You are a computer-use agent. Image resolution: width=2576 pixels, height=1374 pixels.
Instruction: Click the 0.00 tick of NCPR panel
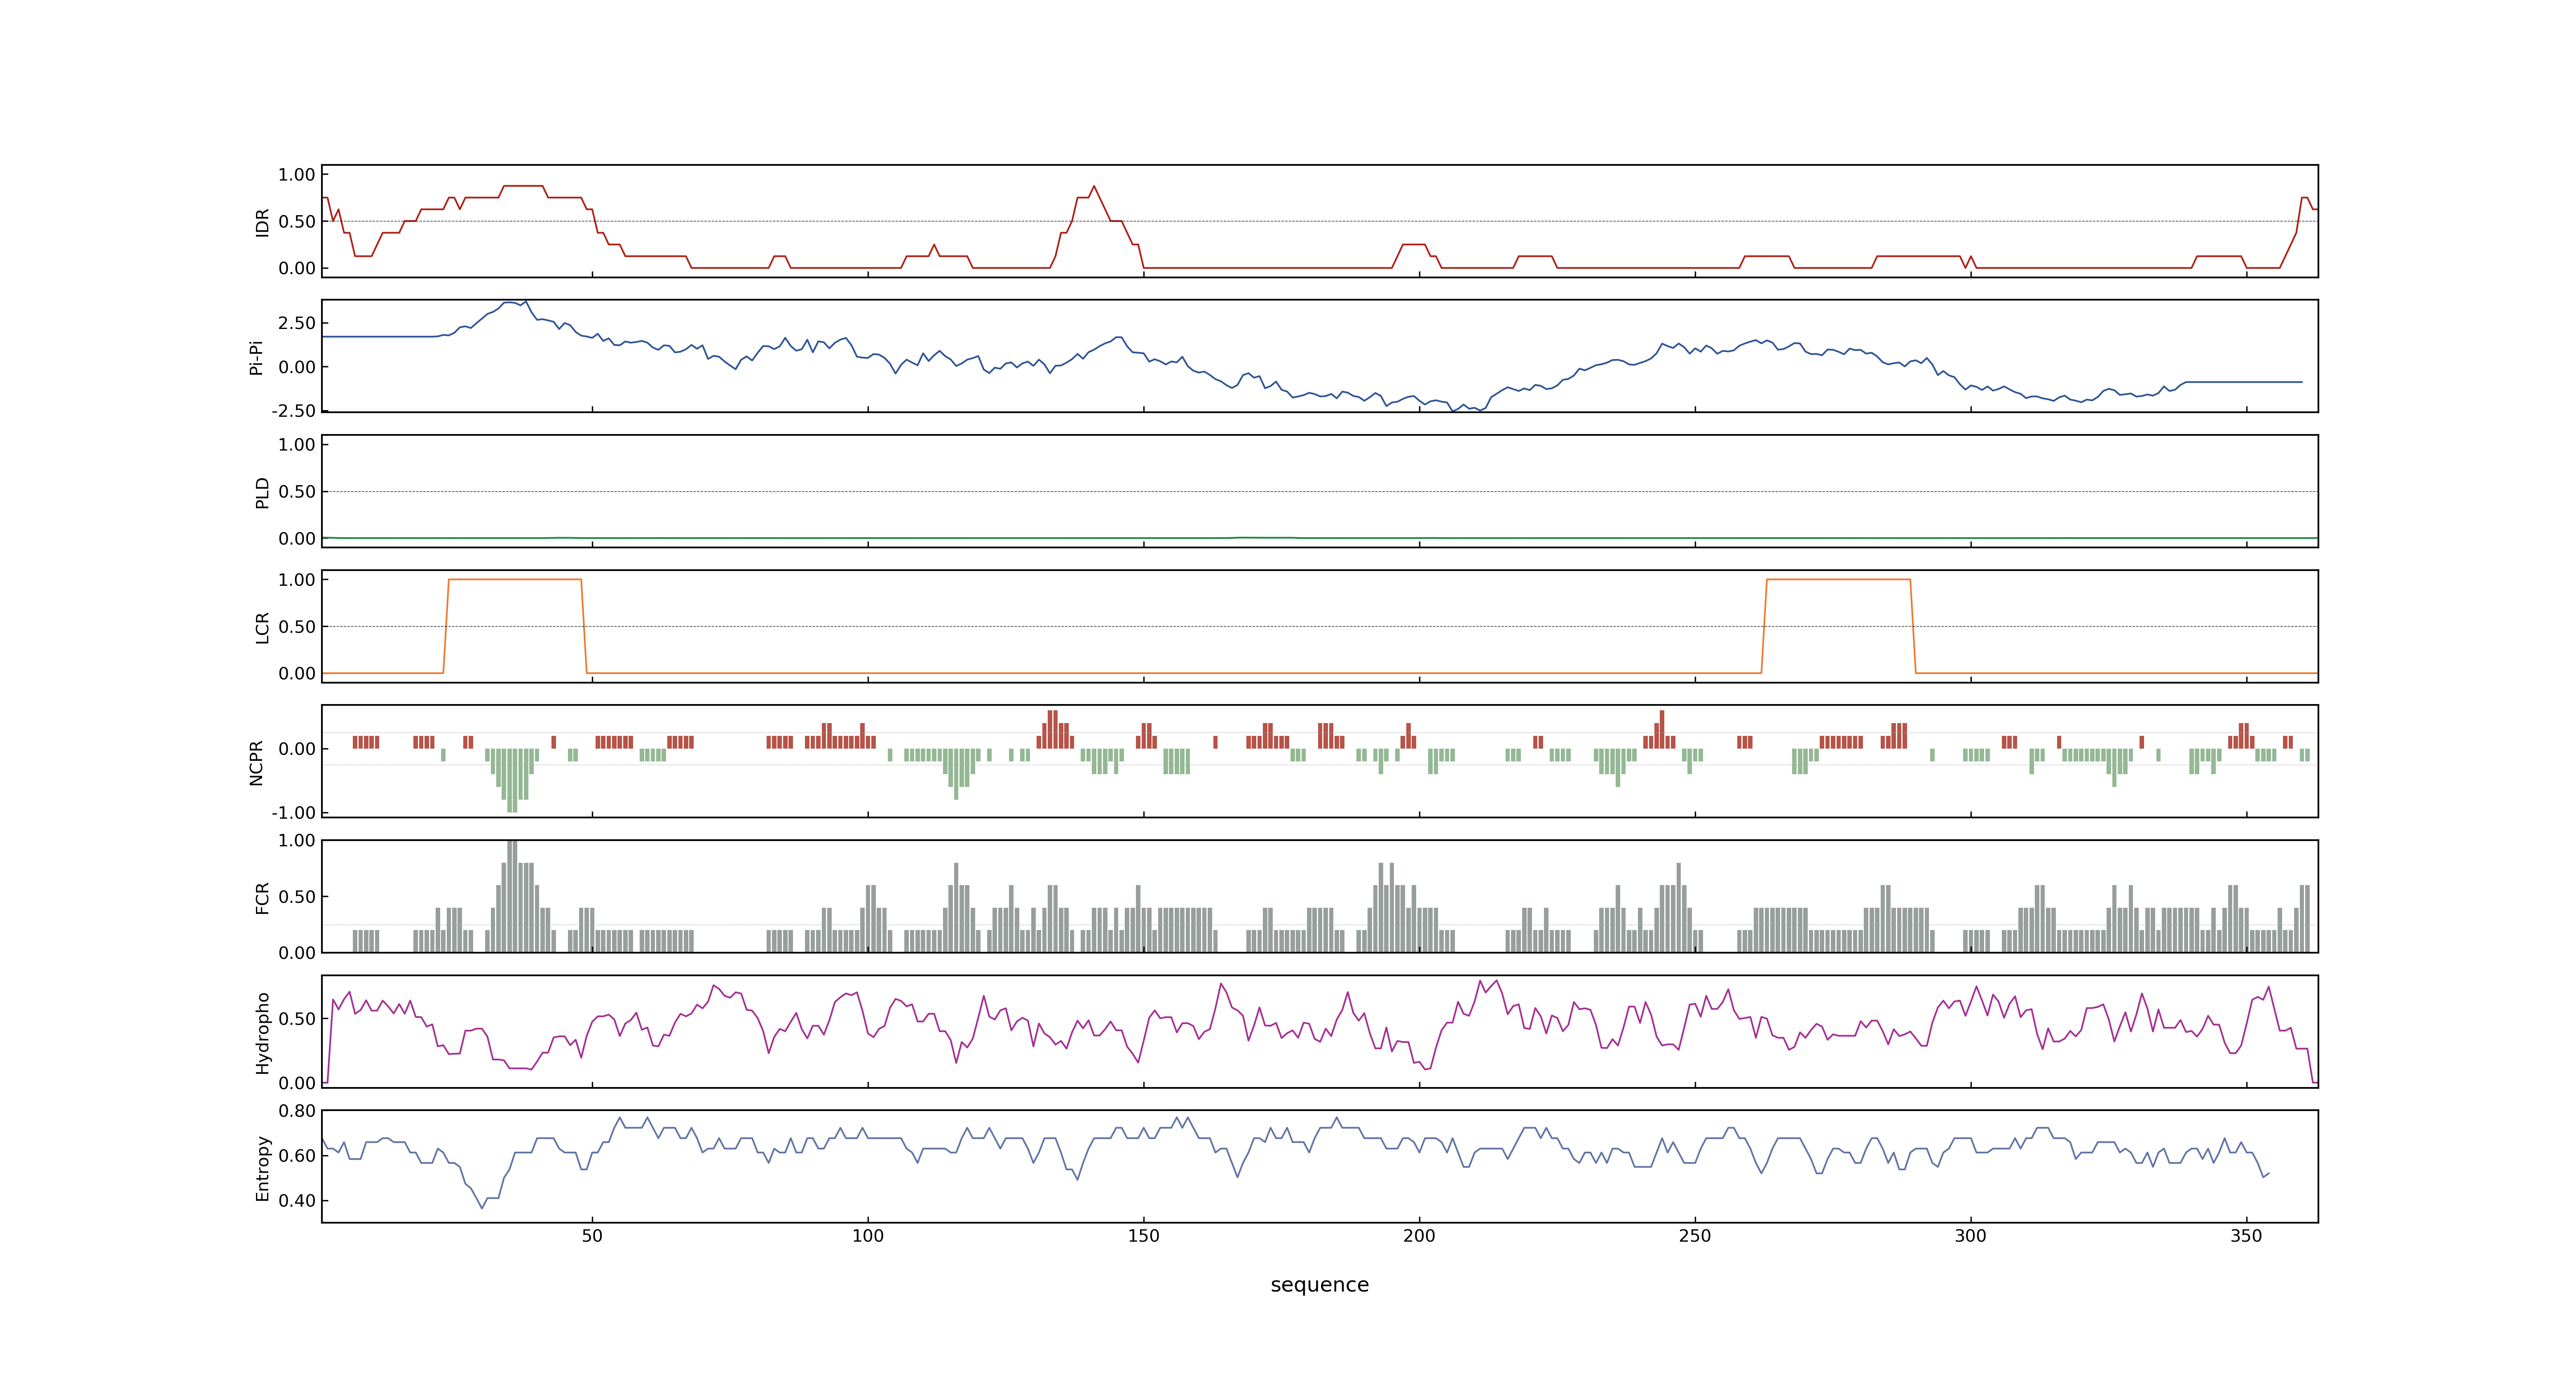click(x=297, y=749)
